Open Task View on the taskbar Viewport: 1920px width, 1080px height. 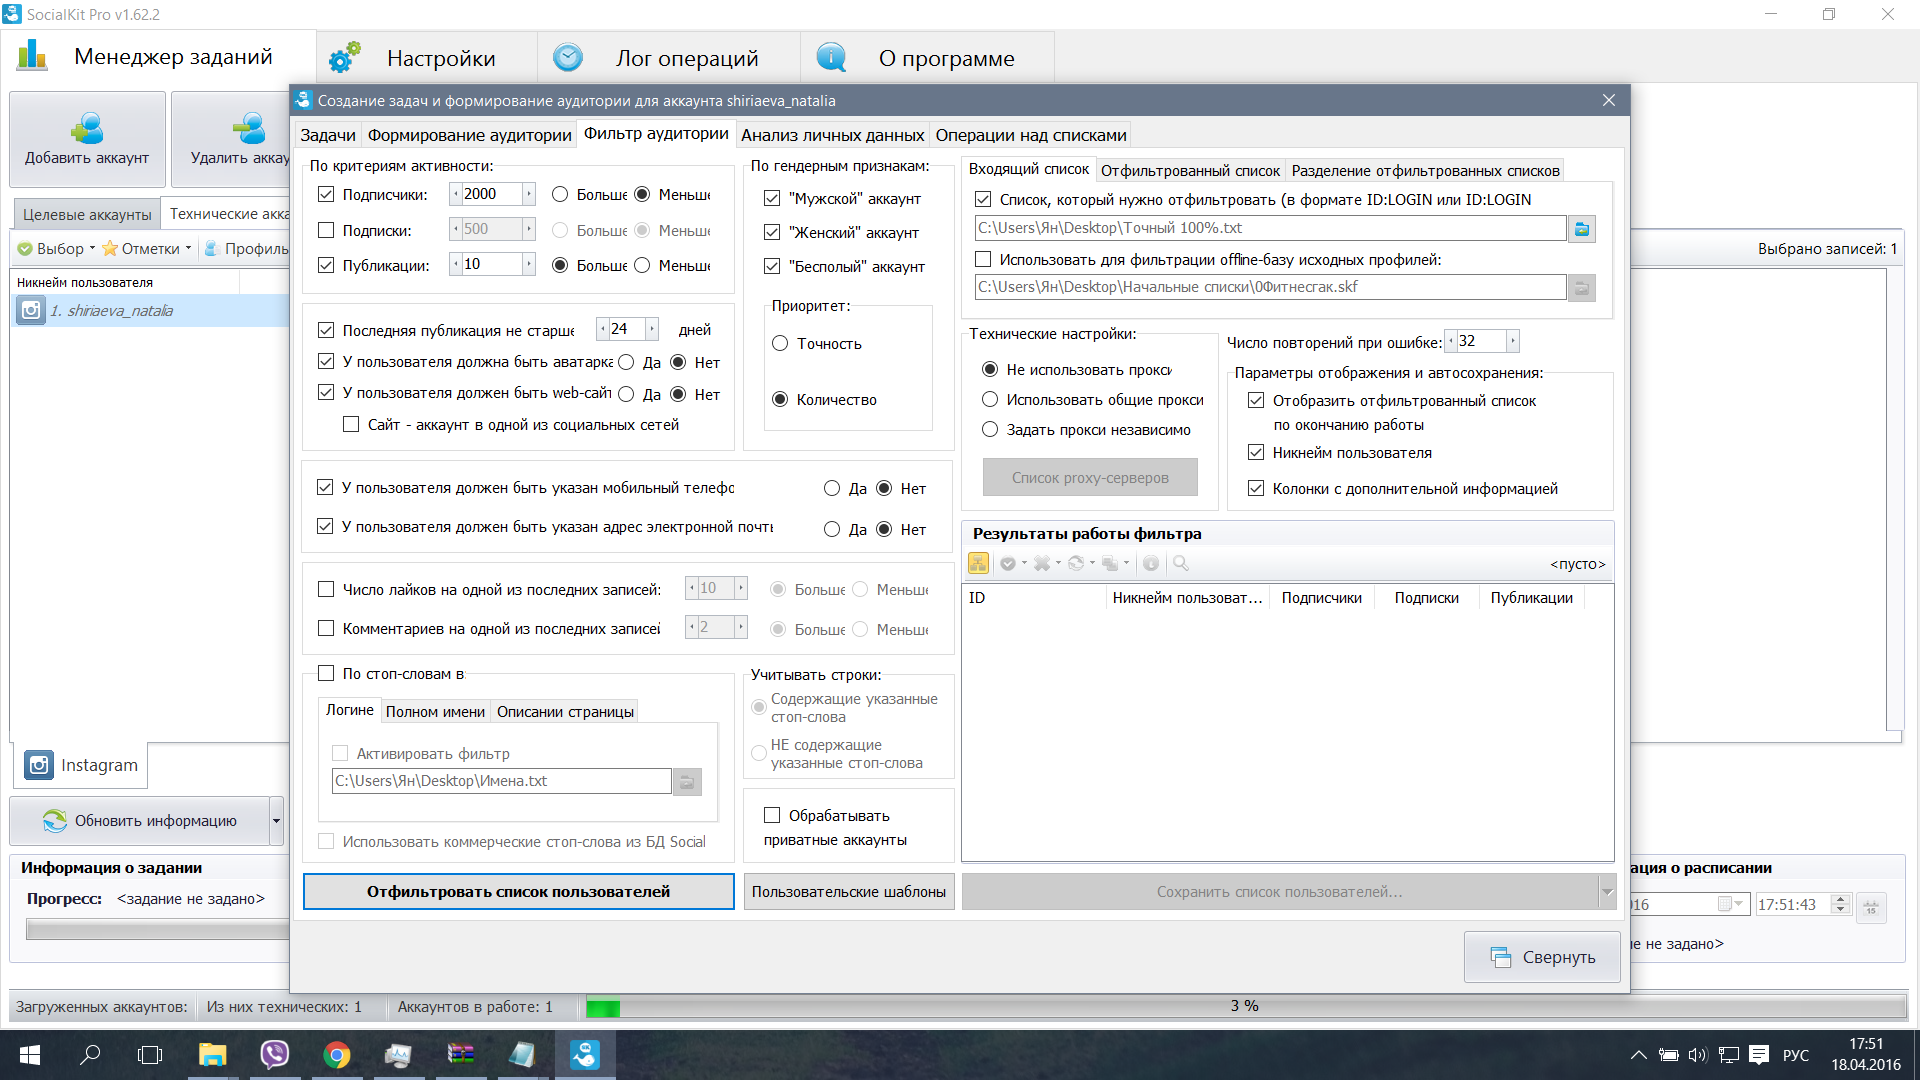pos(150,1055)
